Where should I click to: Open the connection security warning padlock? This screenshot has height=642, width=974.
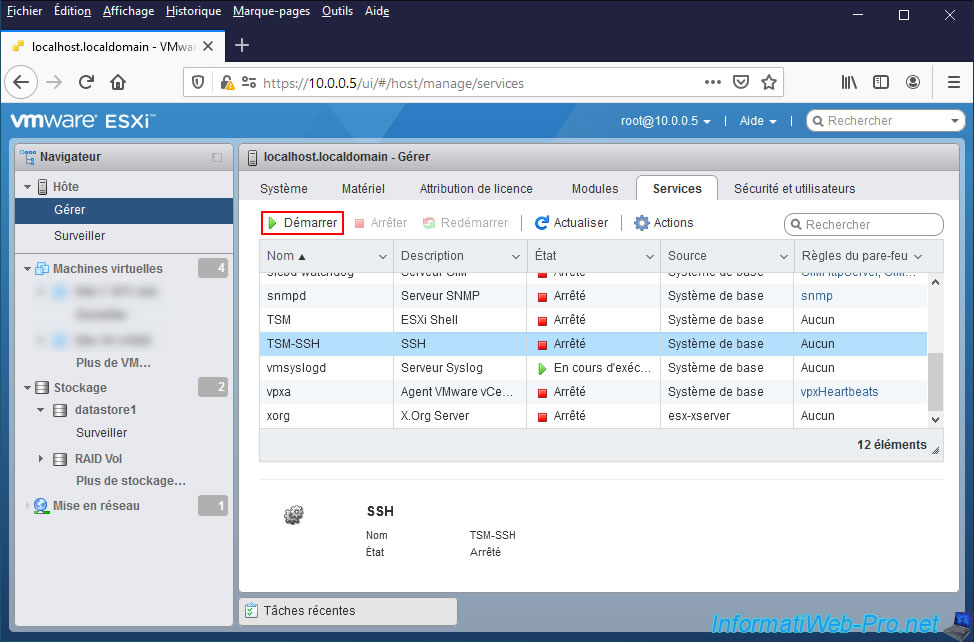pos(227,83)
